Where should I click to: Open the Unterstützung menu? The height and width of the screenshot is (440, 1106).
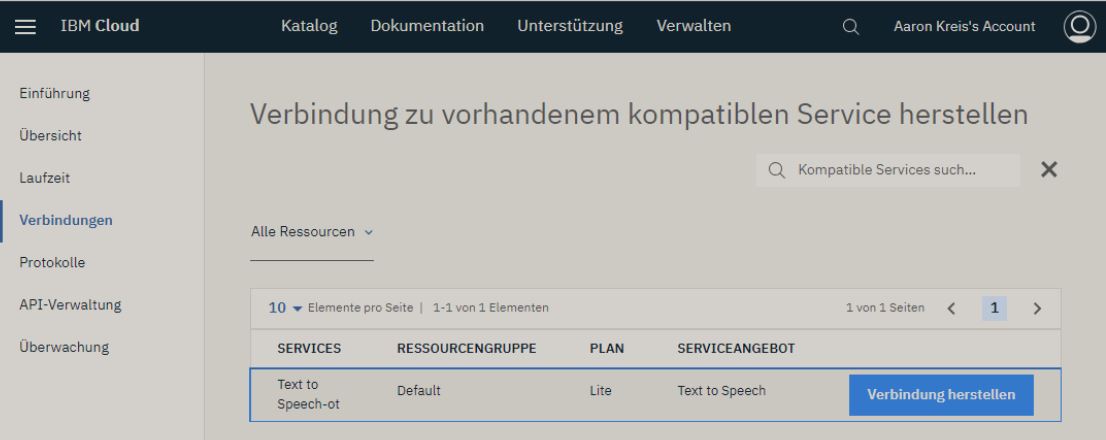570,26
